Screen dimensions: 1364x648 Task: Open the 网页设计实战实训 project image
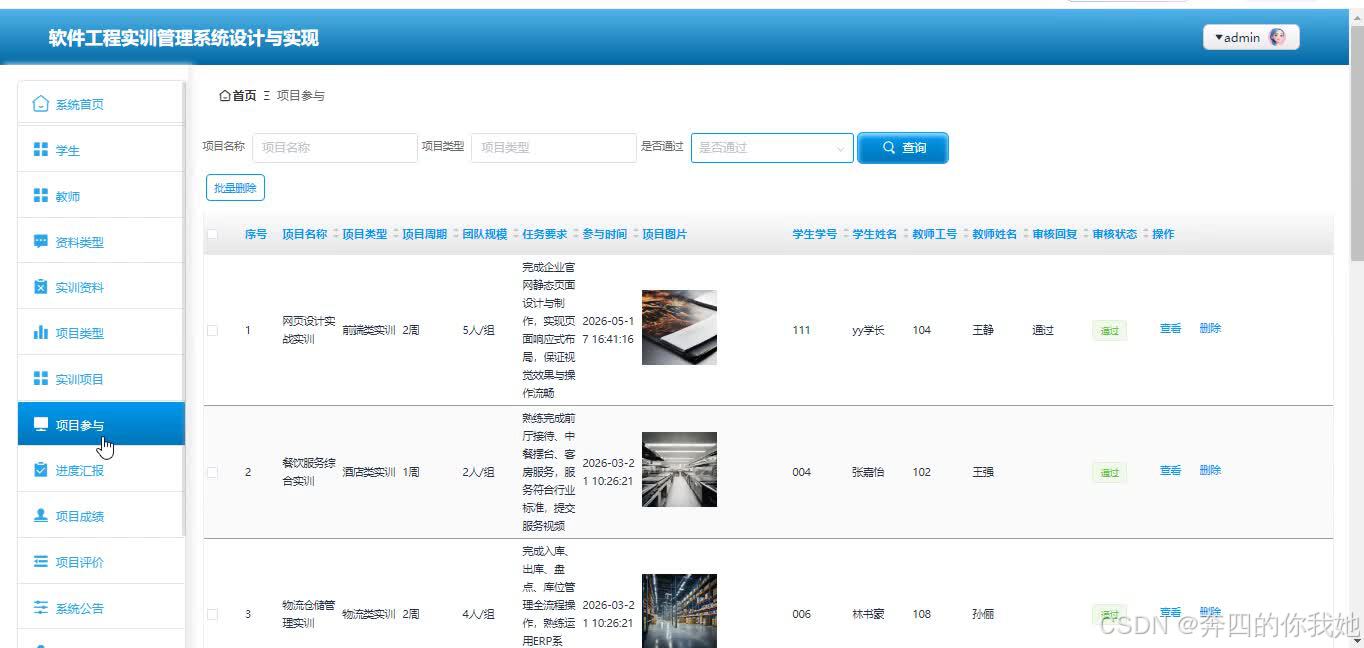pos(679,327)
